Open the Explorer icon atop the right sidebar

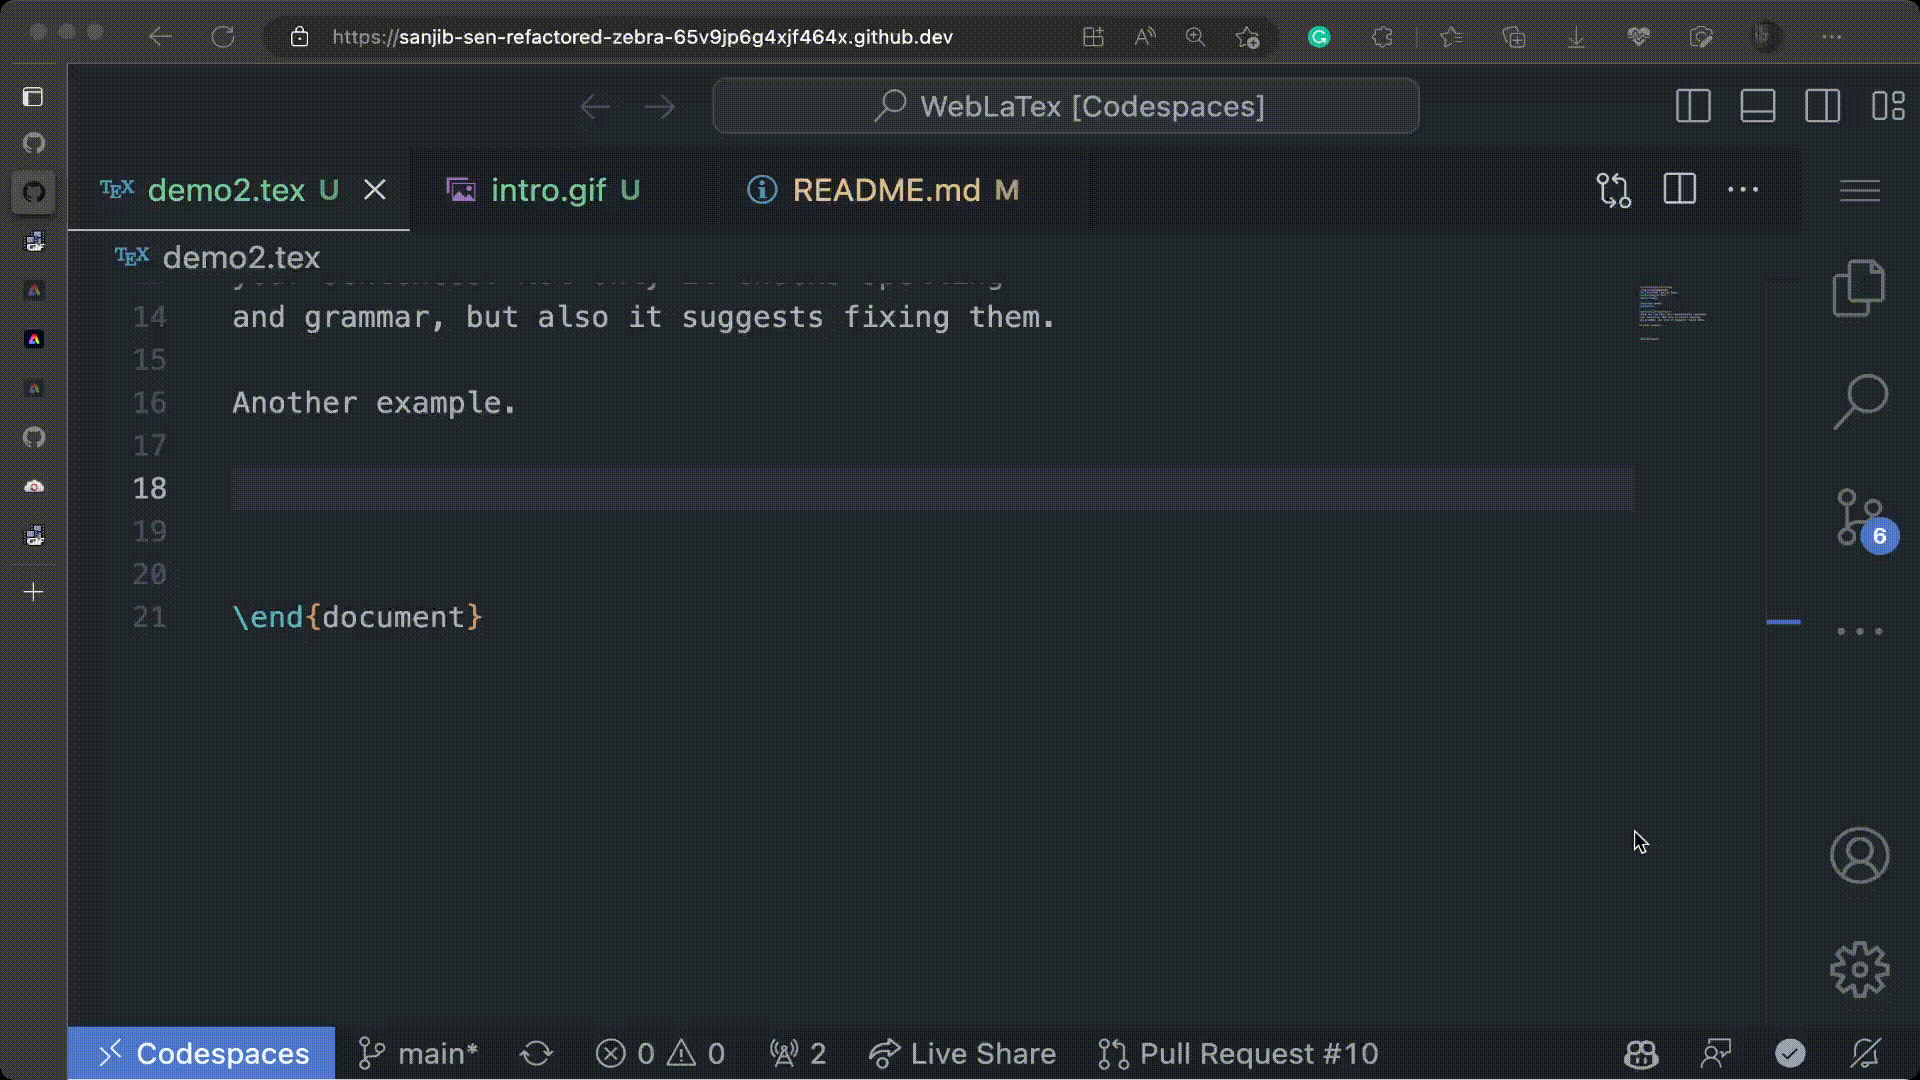[x=1858, y=287]
